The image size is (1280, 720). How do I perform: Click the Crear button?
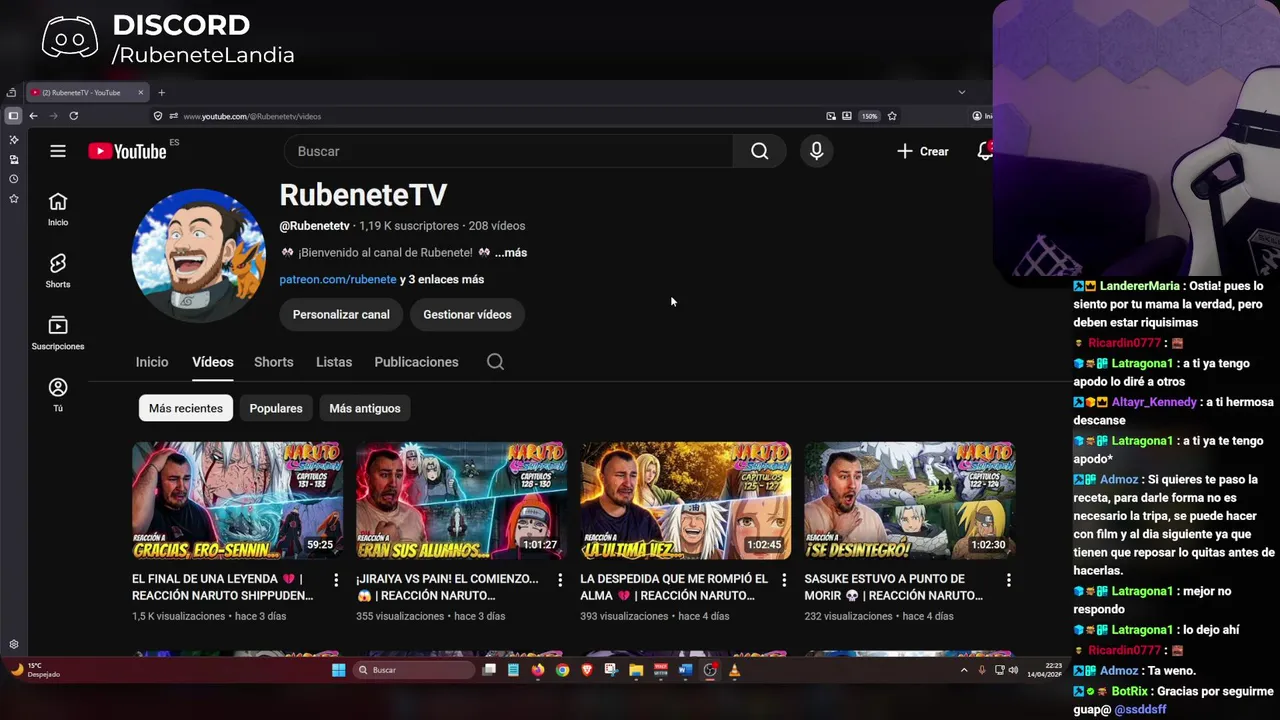pos(923,151)
